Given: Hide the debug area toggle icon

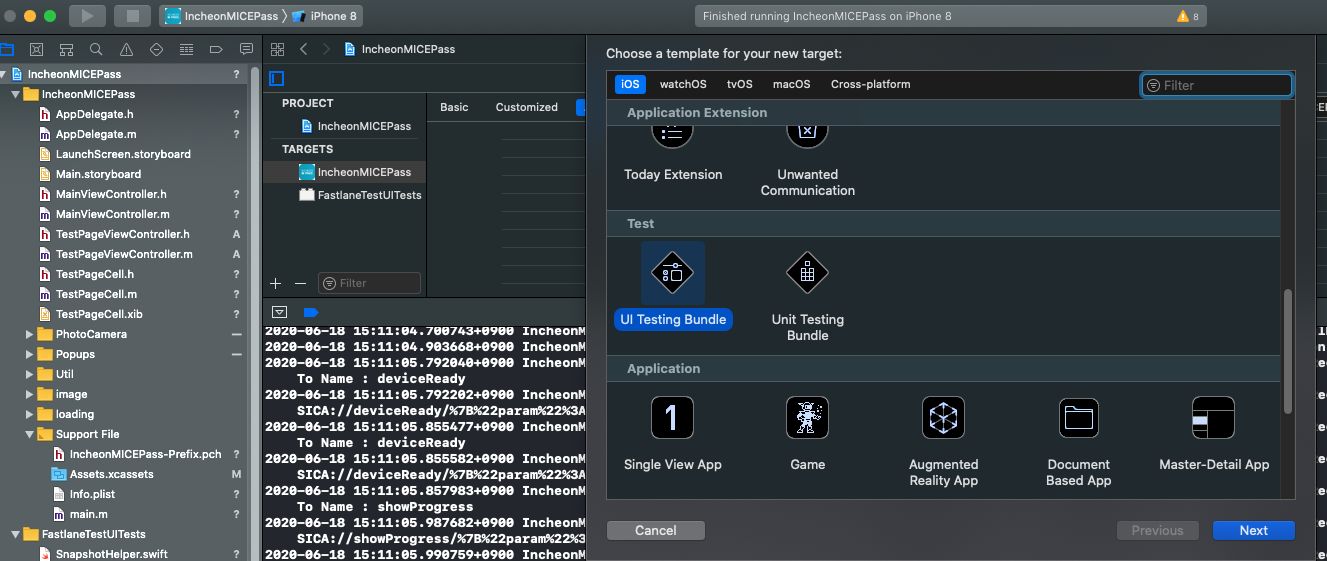Looking at the screenshot, I should pos(279,312).
